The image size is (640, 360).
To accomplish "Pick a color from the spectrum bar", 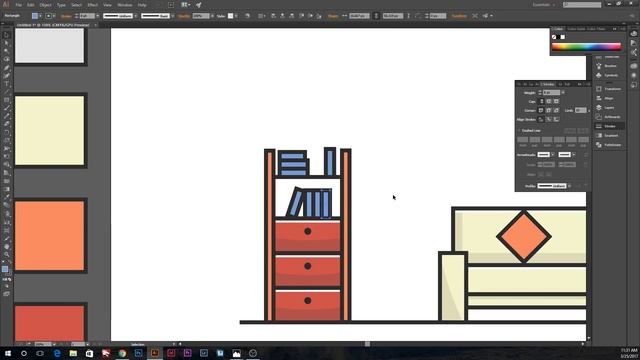I will [586, 47].
